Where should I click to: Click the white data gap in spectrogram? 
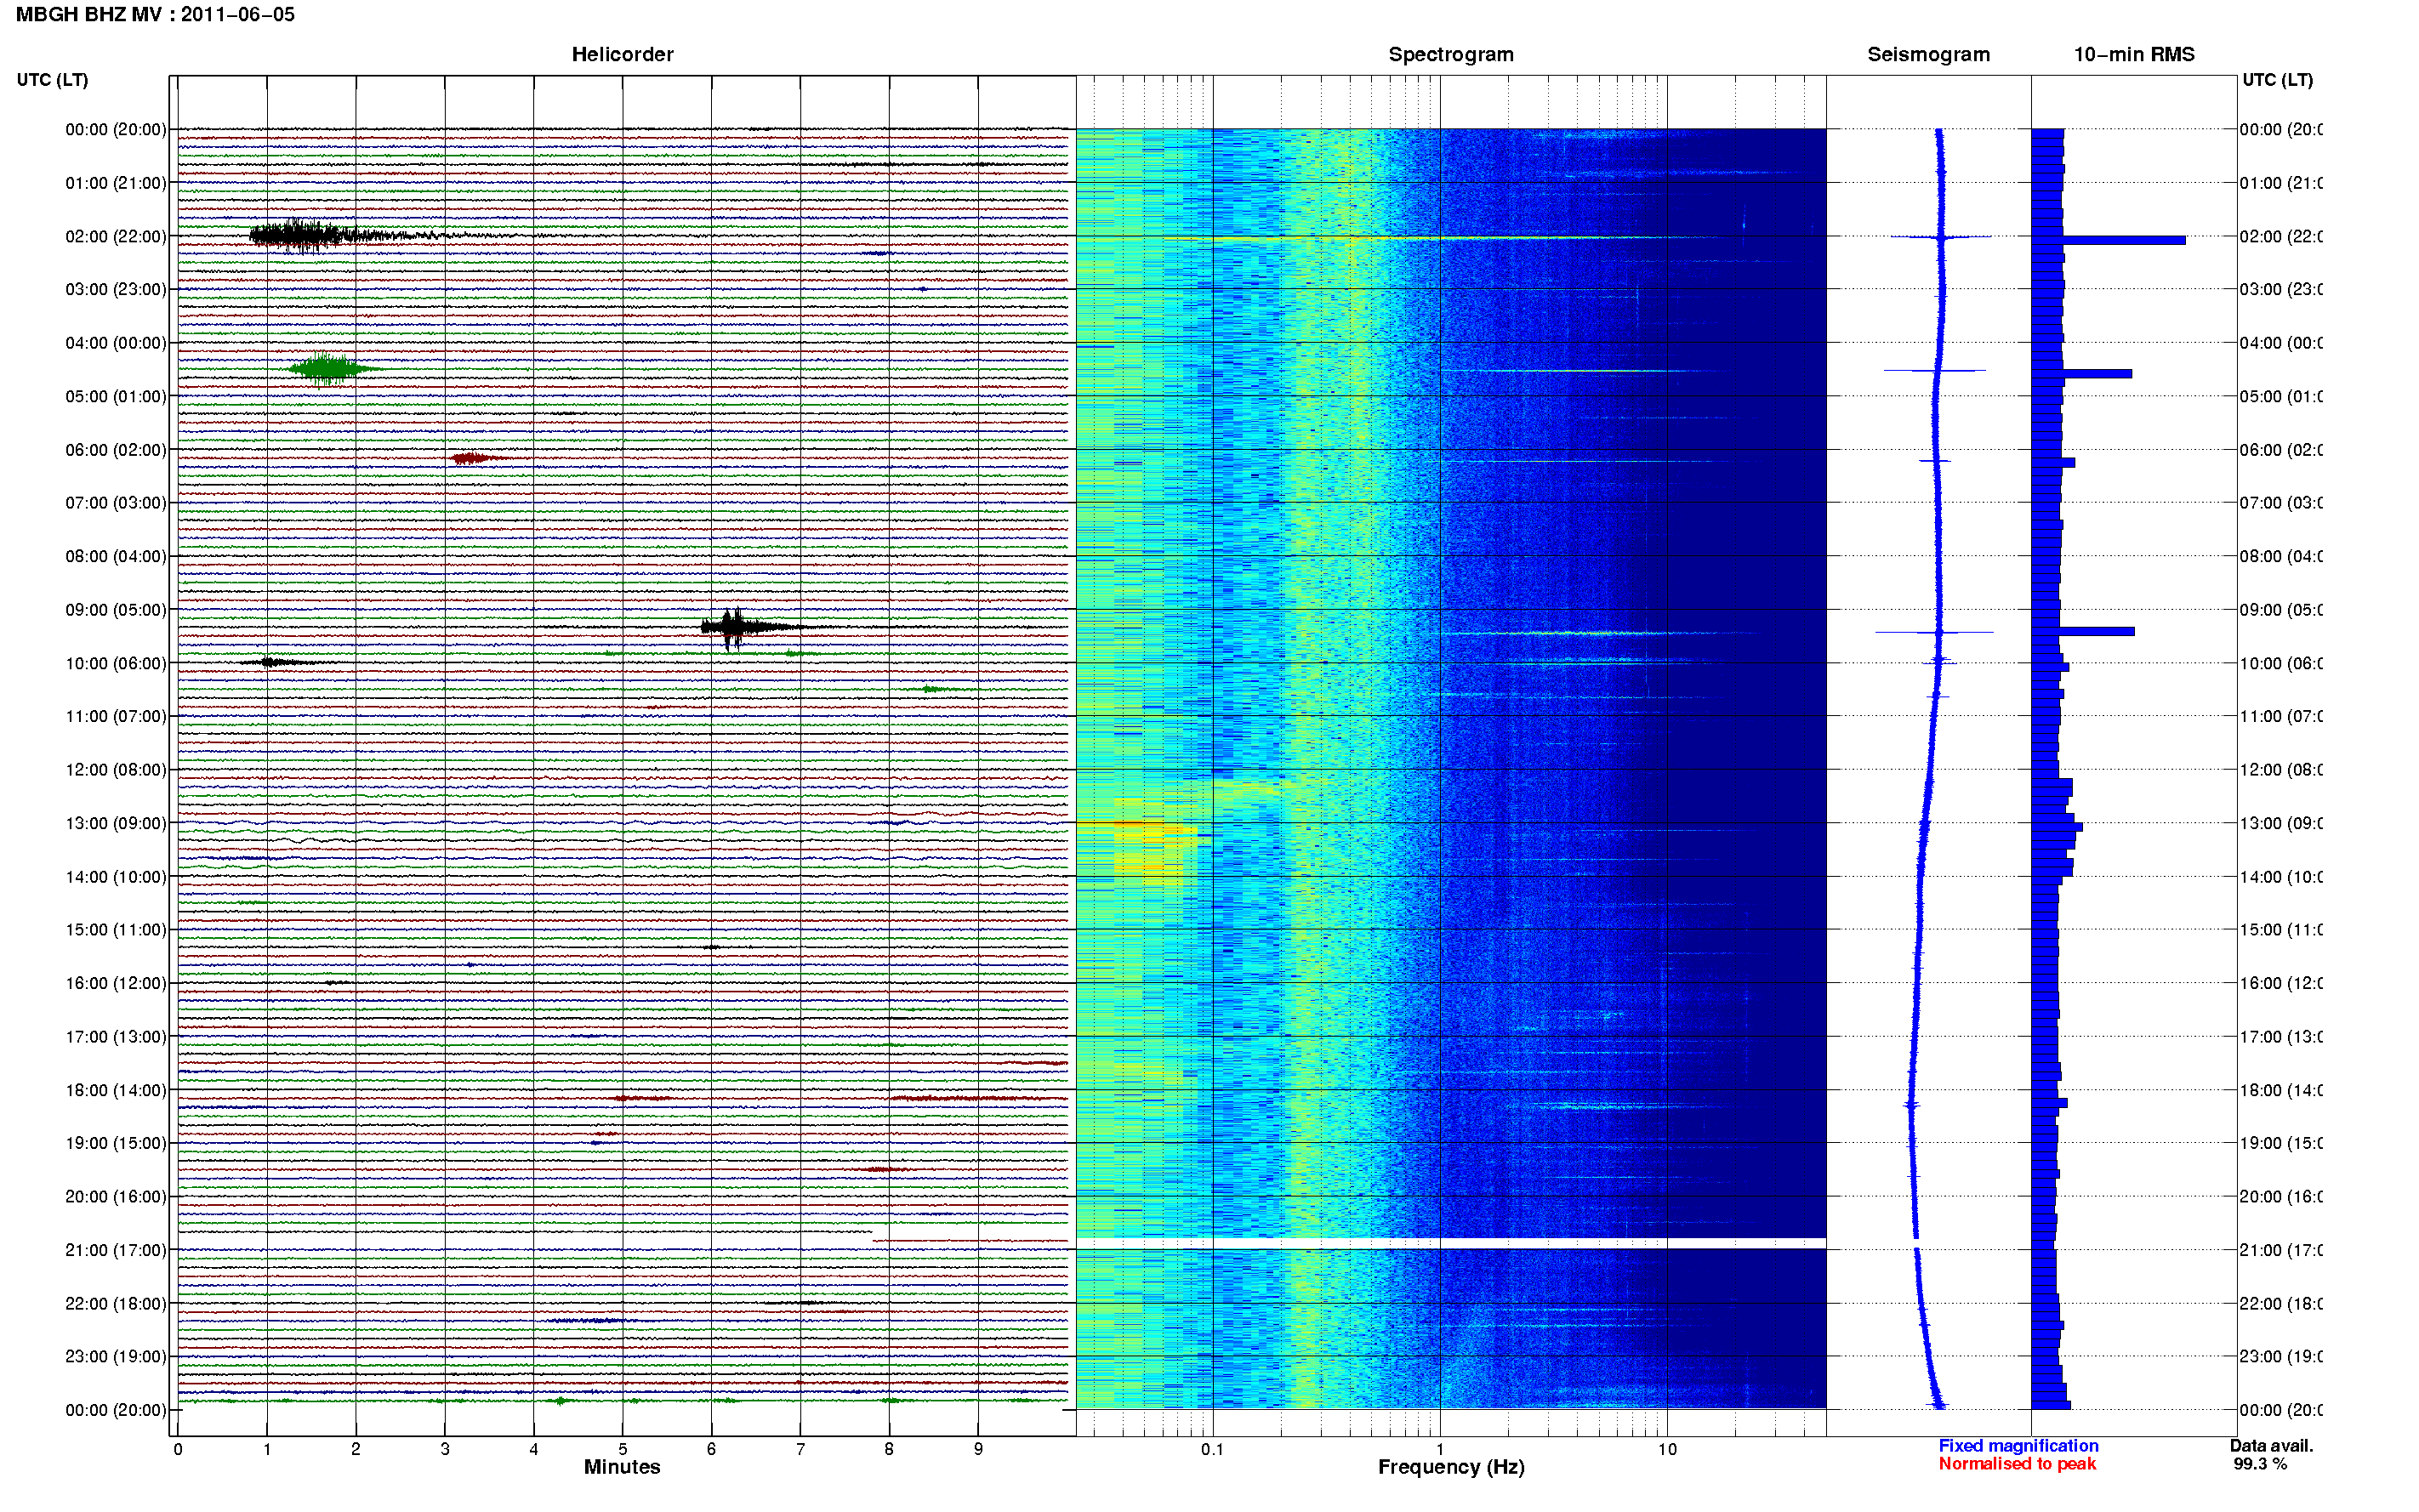coord(1451,1243)
